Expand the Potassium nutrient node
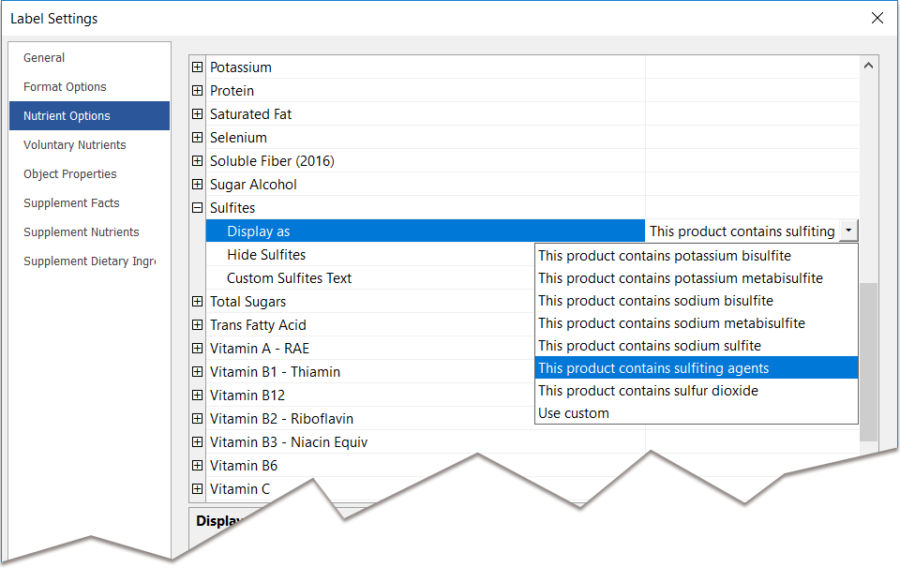The image size is (900, 582). point(197,68)
